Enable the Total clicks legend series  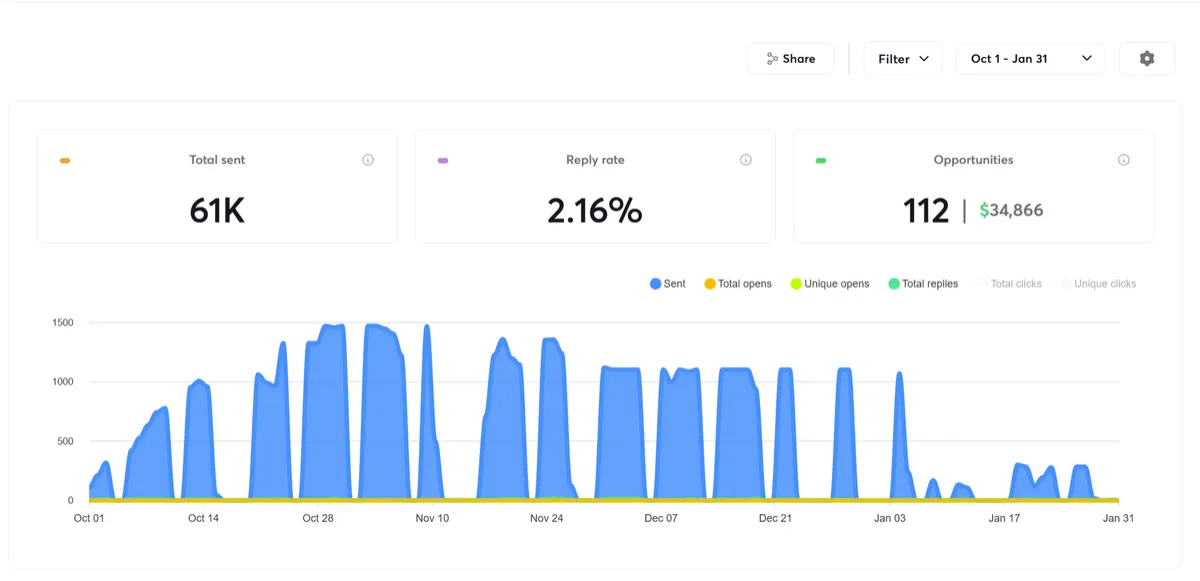[x=1009, y=284]
